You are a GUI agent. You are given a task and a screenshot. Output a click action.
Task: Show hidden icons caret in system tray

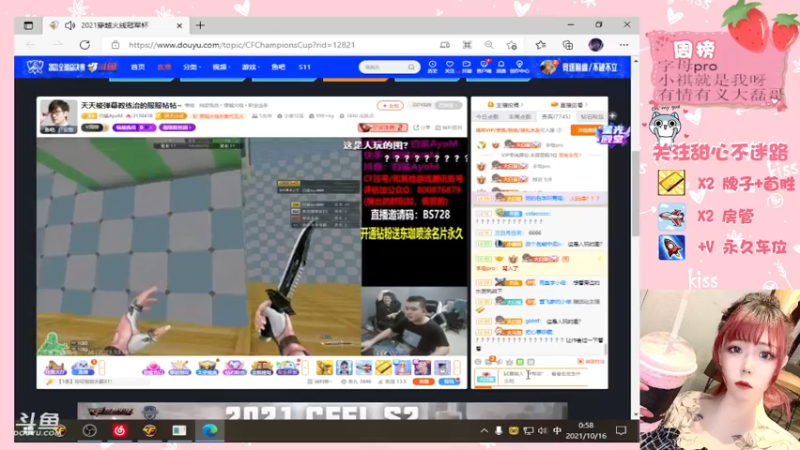pos(484,431)
